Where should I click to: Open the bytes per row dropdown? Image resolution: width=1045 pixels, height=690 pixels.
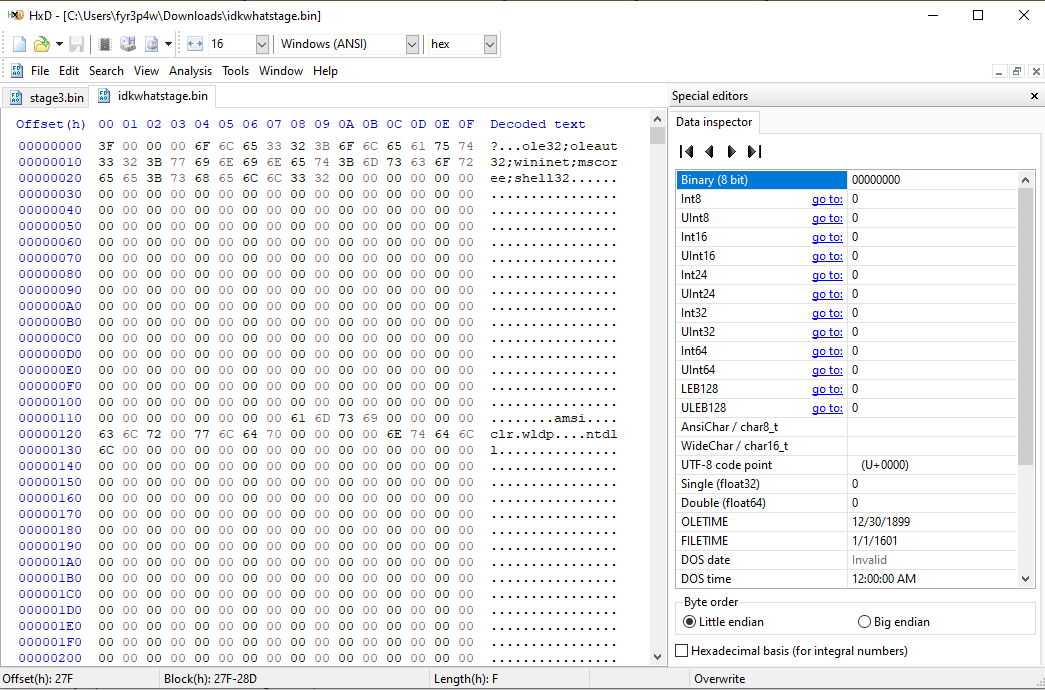click(262, 44)
